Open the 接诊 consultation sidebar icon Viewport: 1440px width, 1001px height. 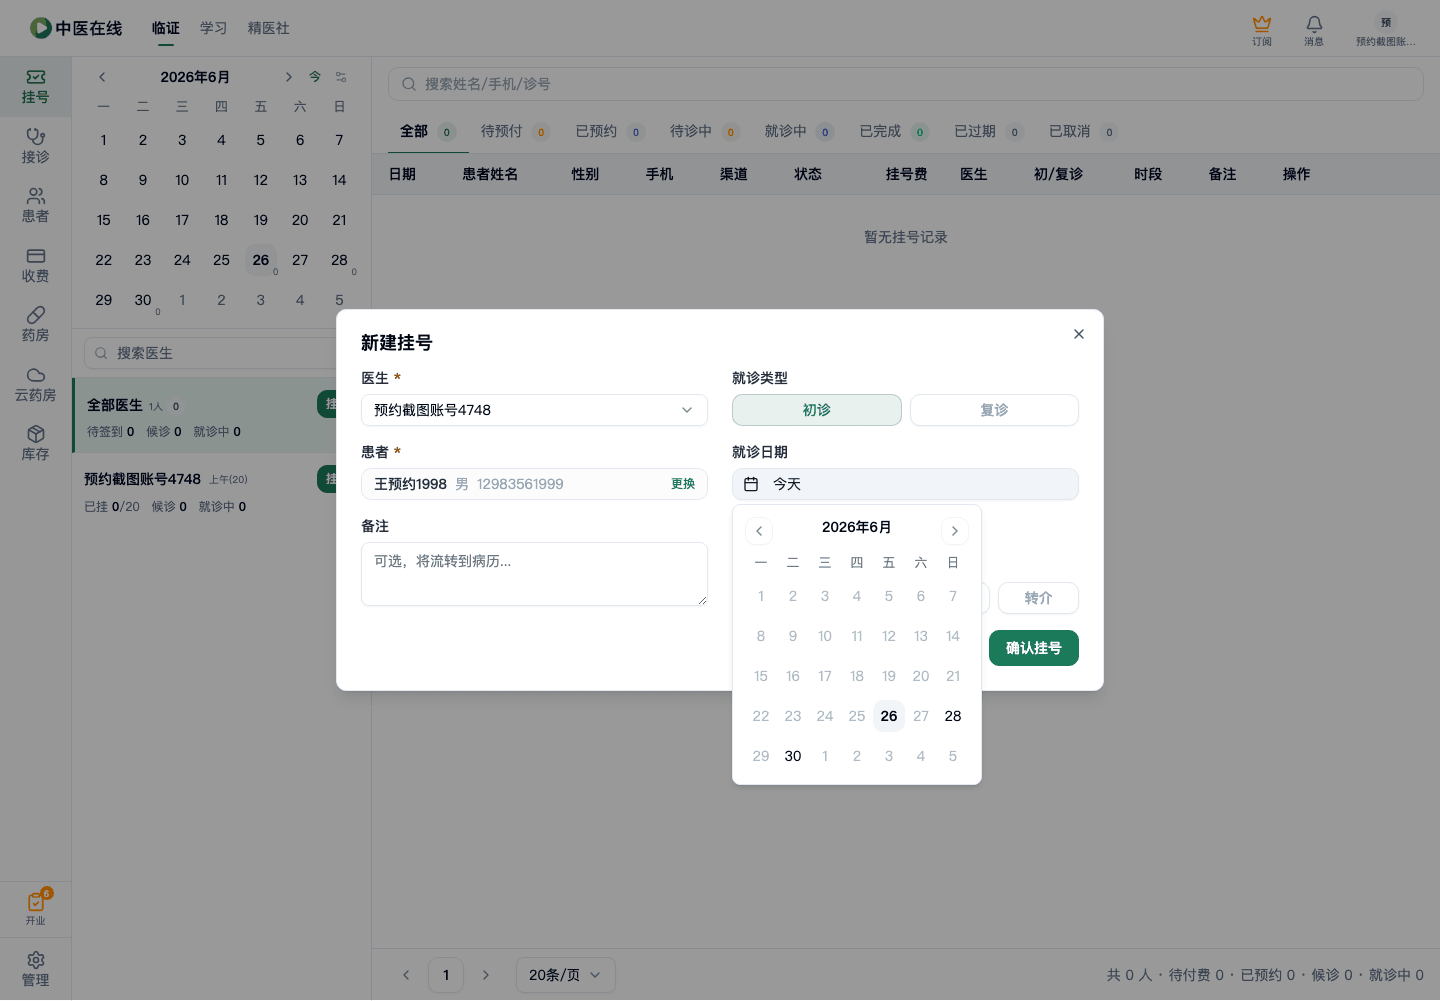pos(35,146)
